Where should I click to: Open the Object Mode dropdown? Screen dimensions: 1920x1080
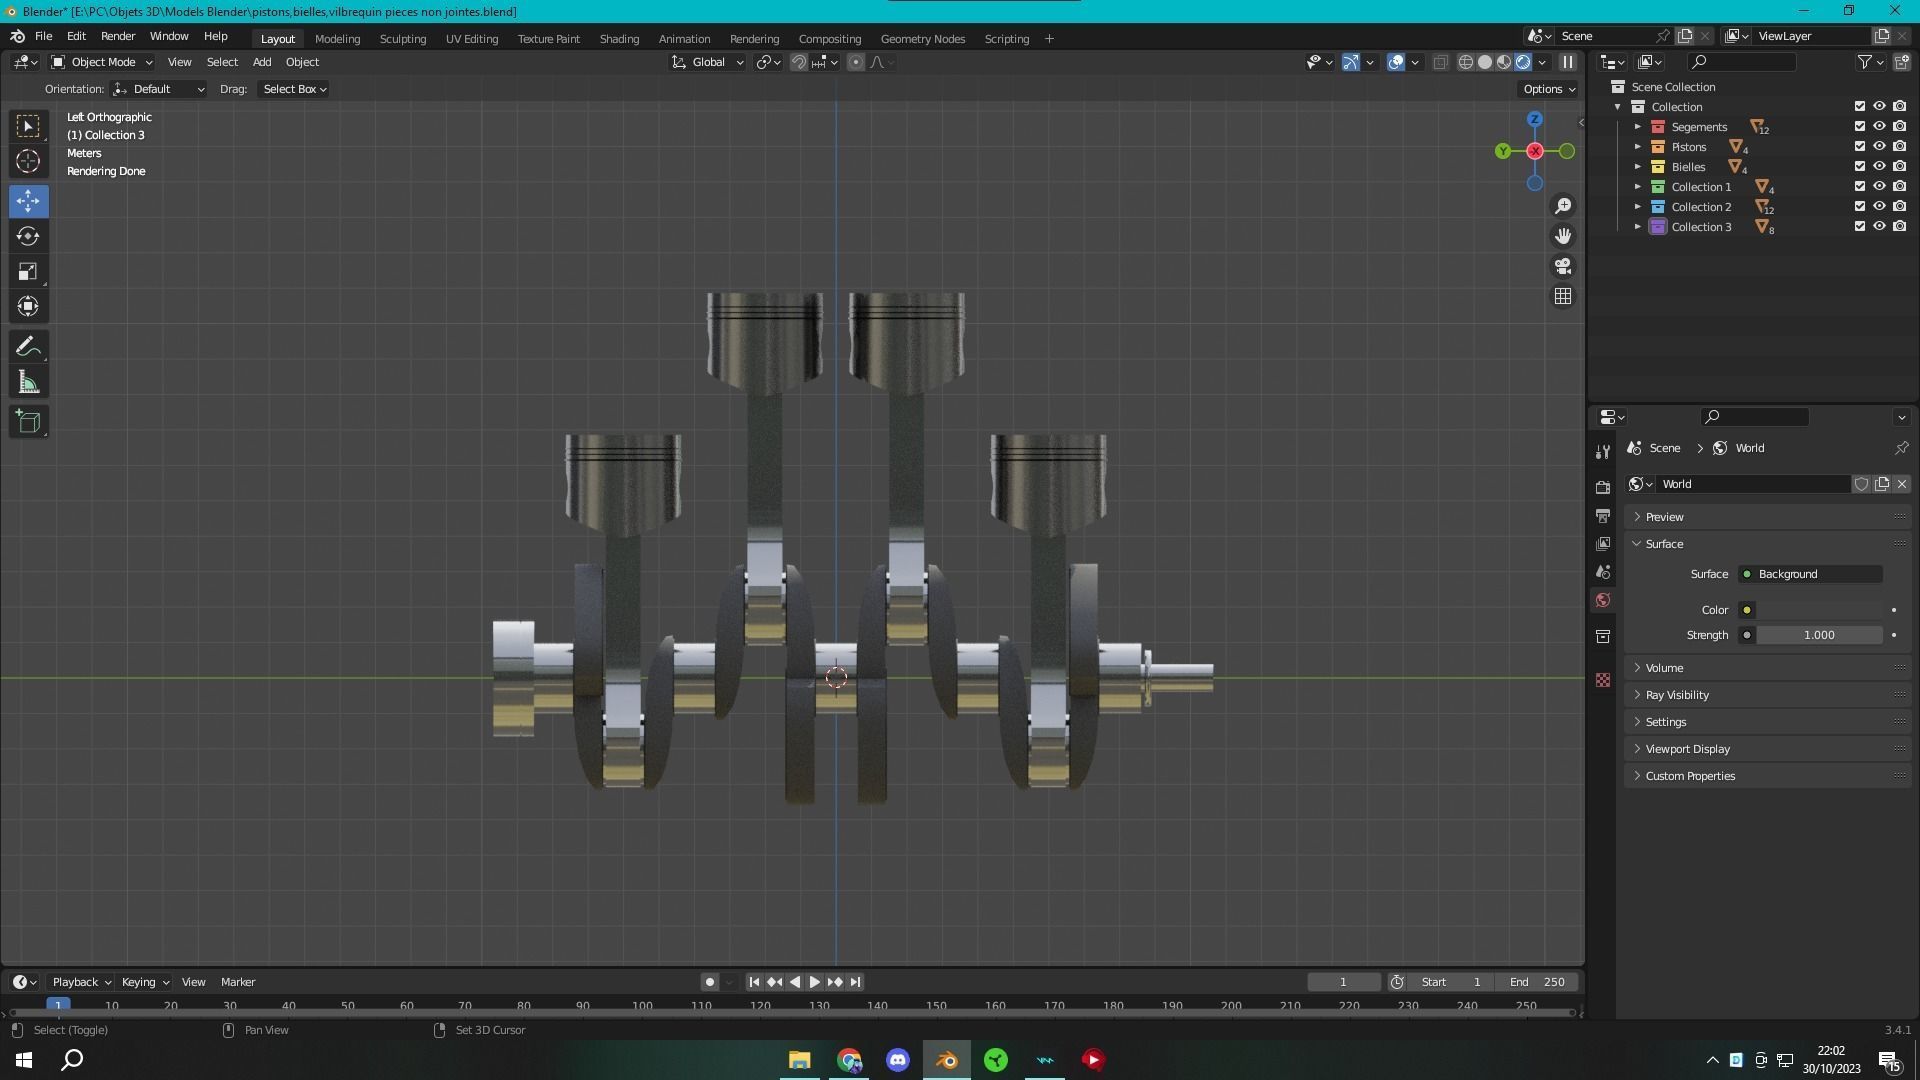(x=101, y=62)
